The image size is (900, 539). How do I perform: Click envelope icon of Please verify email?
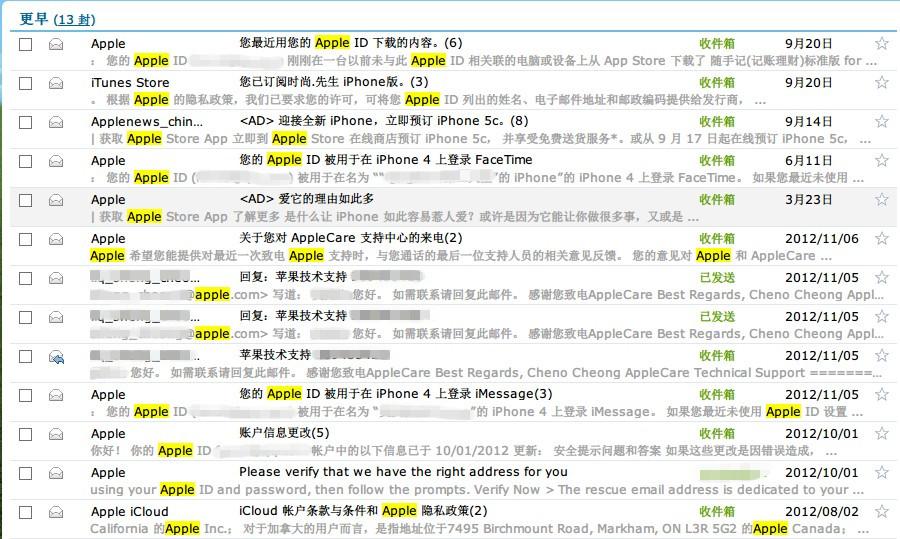point(56,474)
